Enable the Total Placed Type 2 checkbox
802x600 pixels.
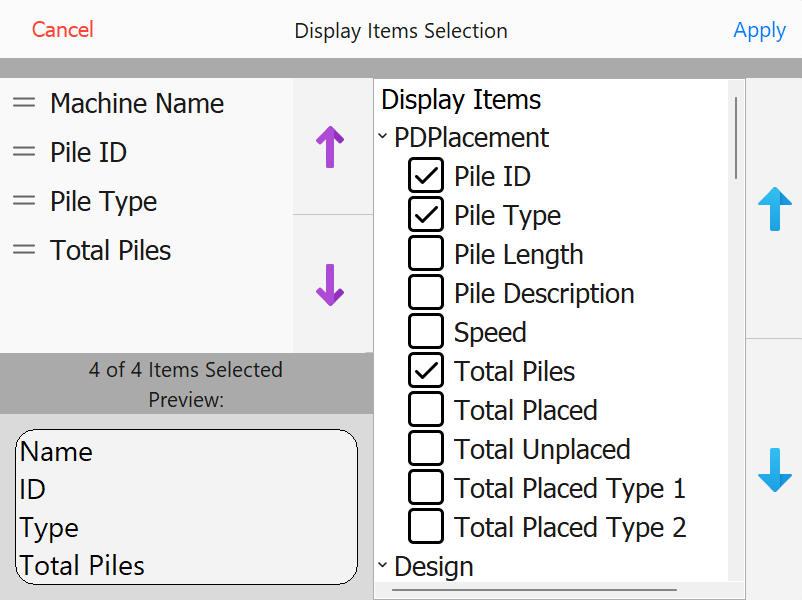(x=426, y=526)
